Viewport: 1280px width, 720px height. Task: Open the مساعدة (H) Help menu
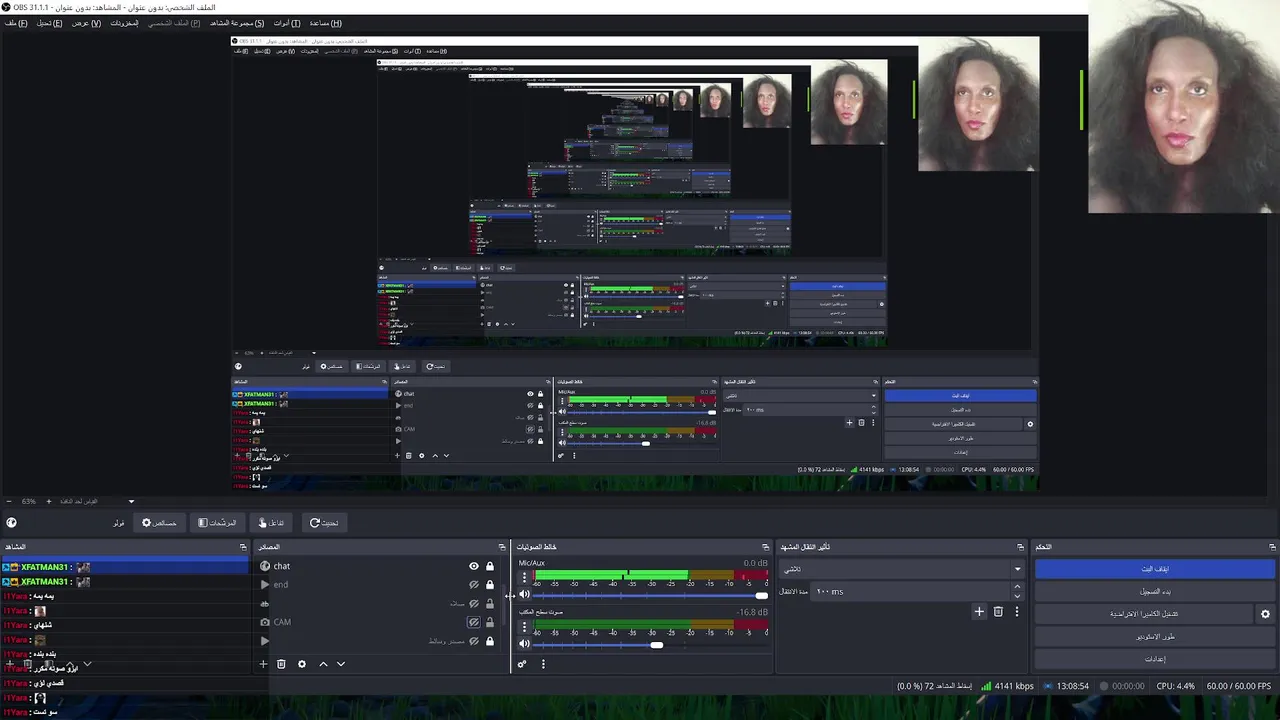[x=325, y=23]
